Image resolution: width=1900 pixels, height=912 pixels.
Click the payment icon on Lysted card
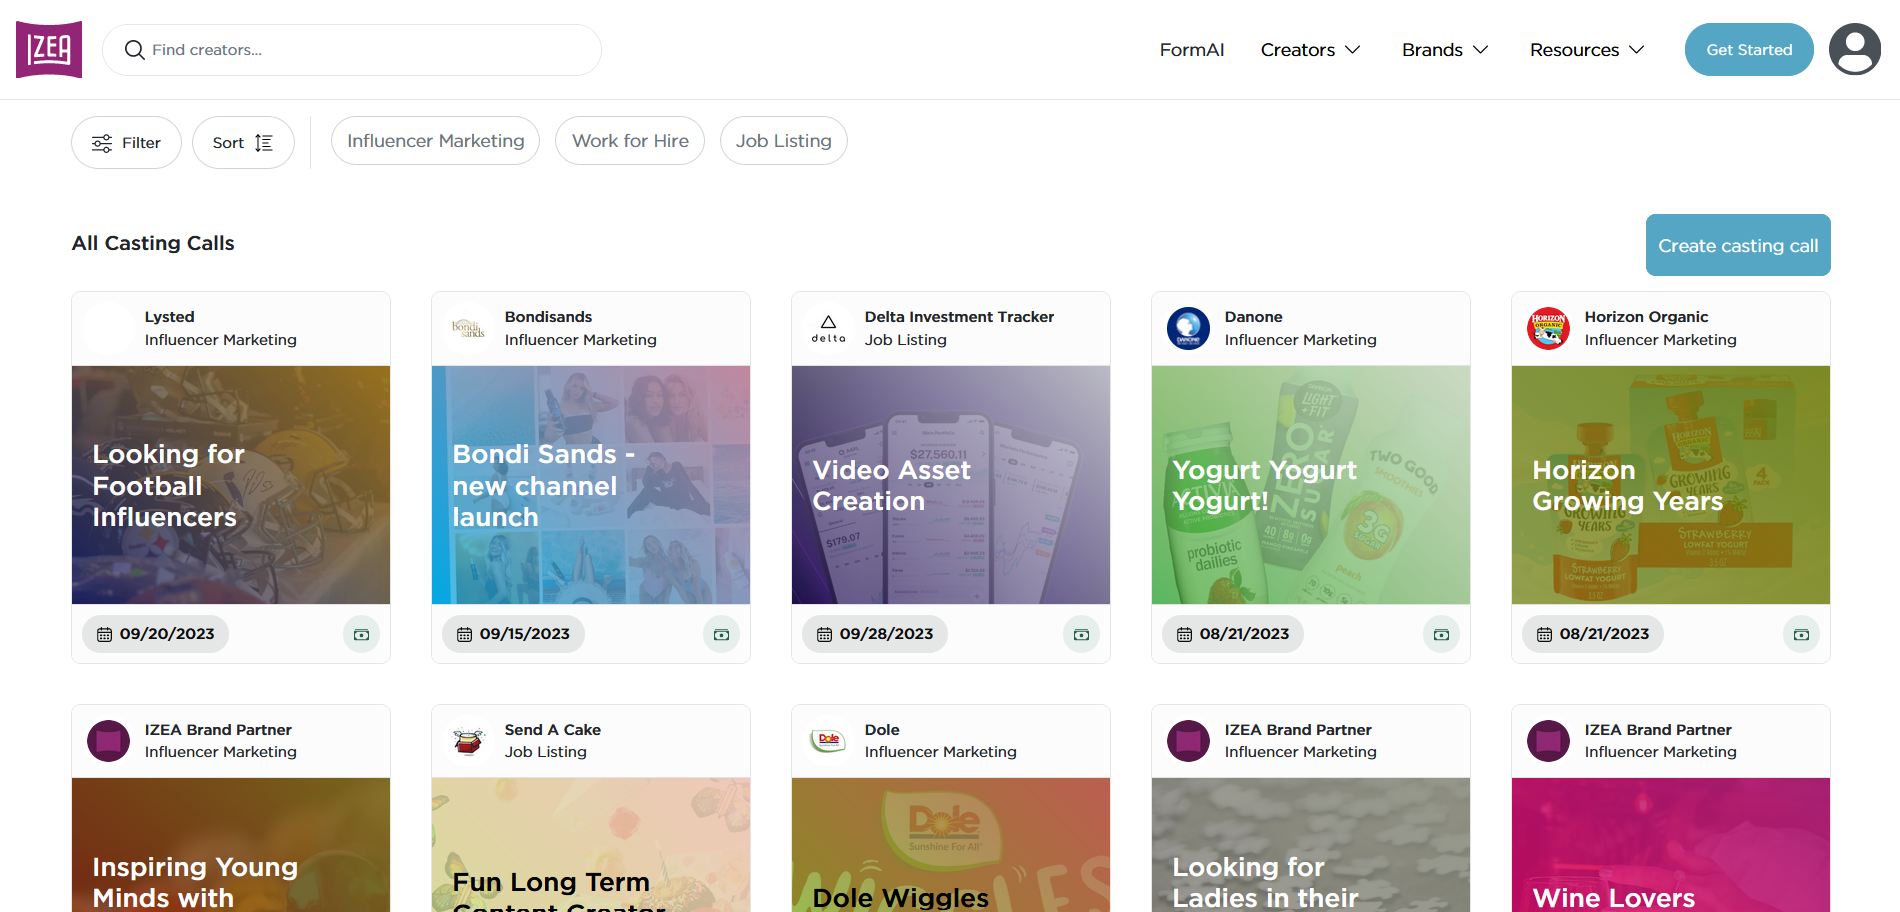361,635
